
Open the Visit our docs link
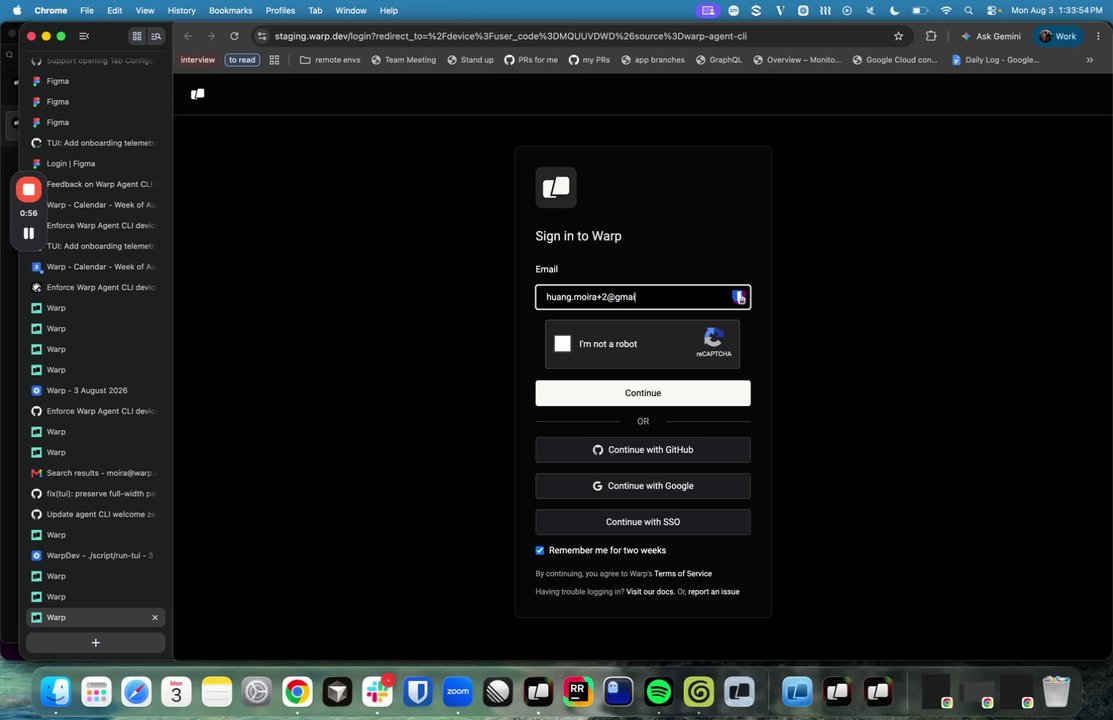coord(649,591)
